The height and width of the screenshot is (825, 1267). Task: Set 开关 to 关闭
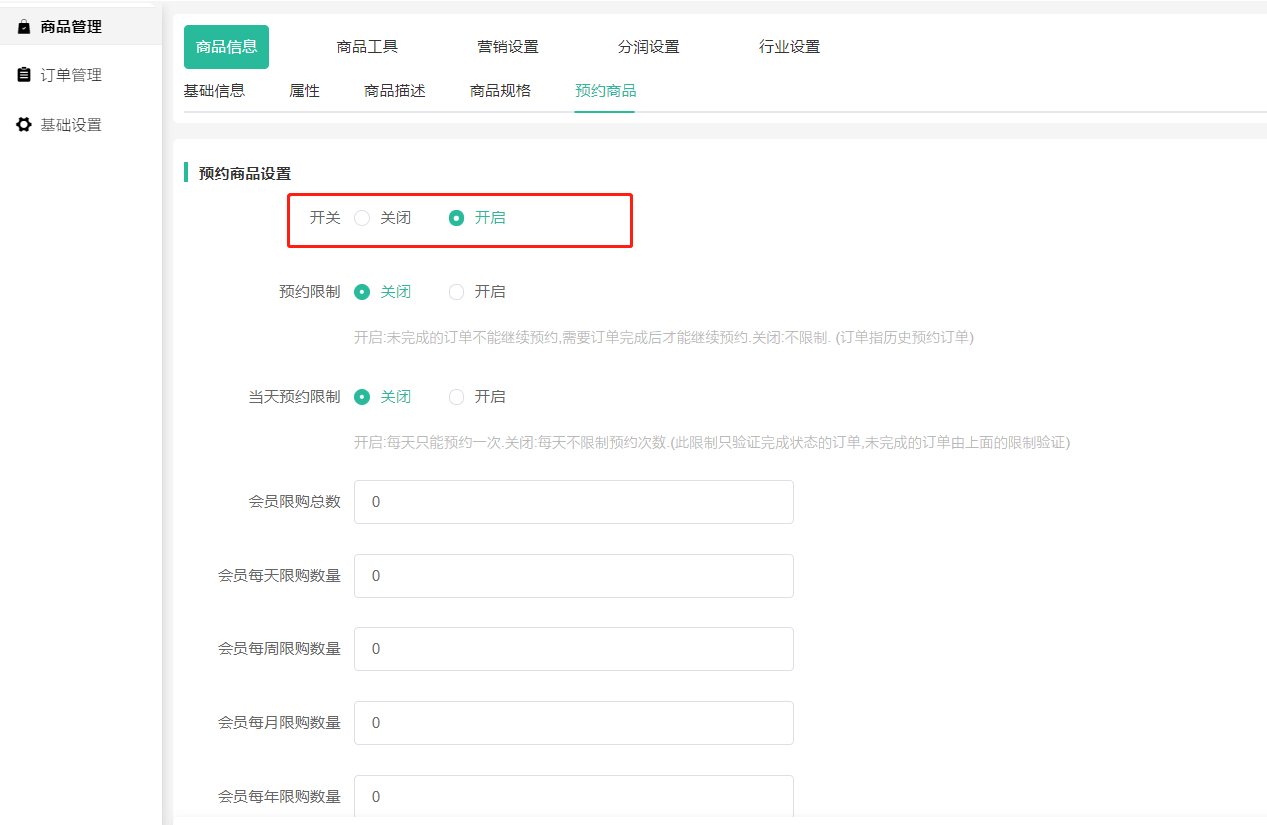click(383, 218)
